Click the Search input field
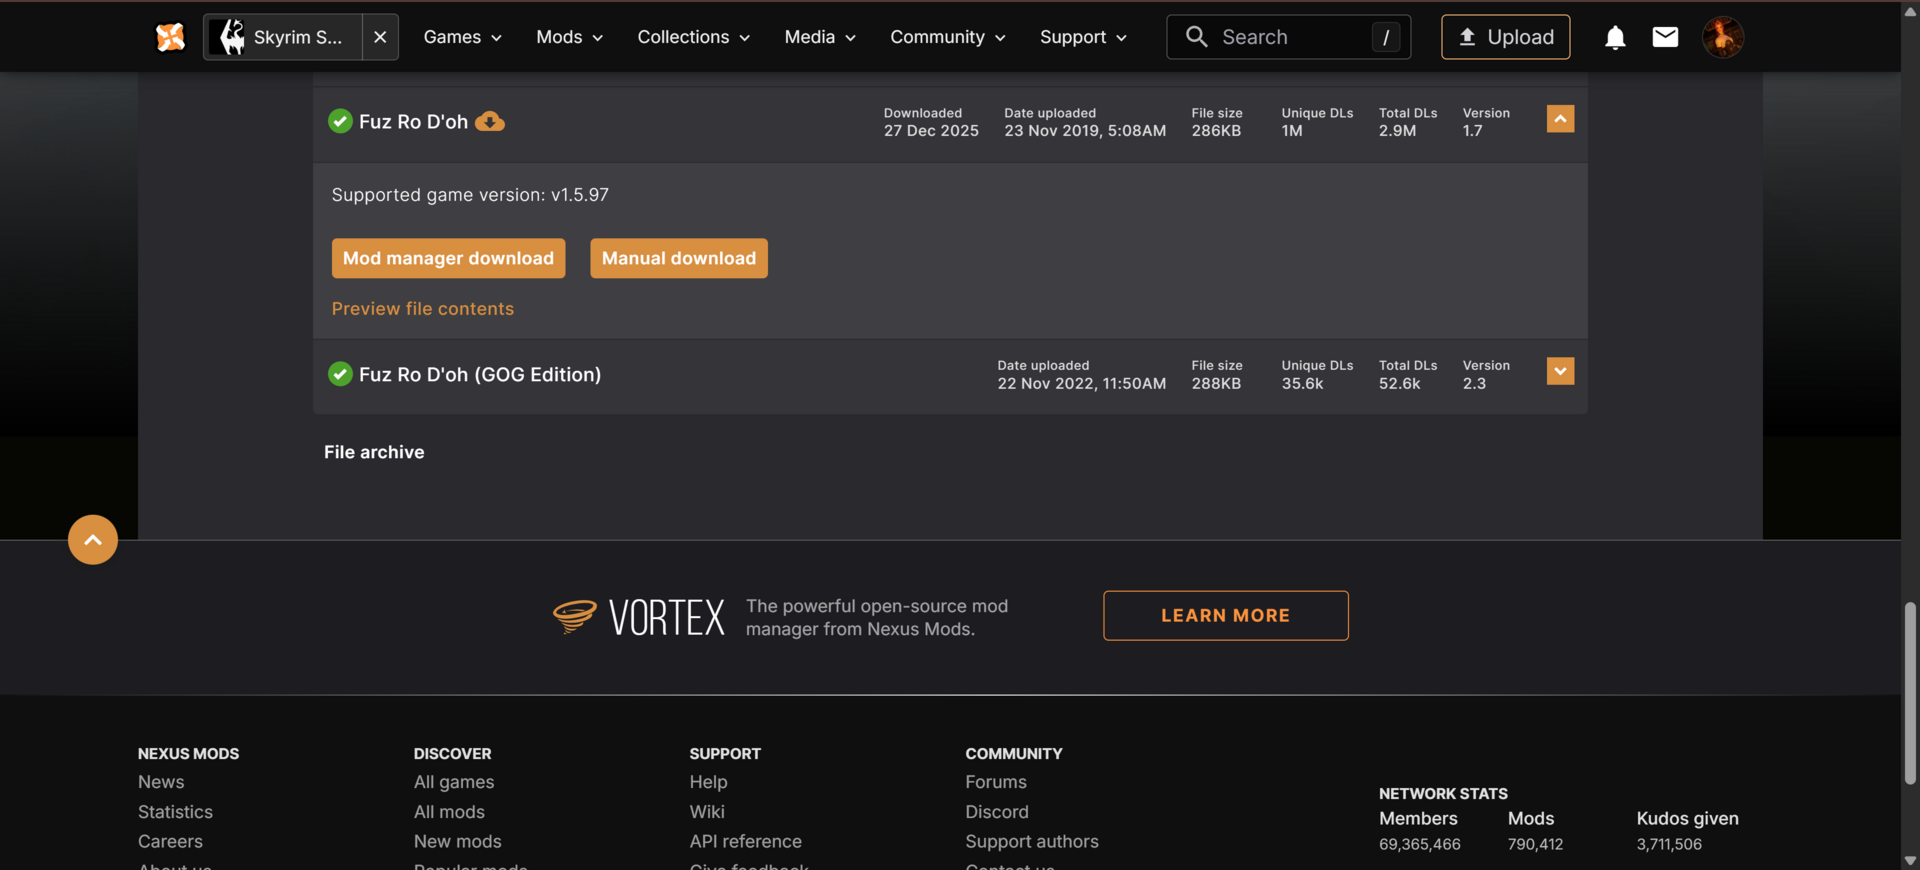This screenshot has width=1920, height=870. (x=1288, y=37)
